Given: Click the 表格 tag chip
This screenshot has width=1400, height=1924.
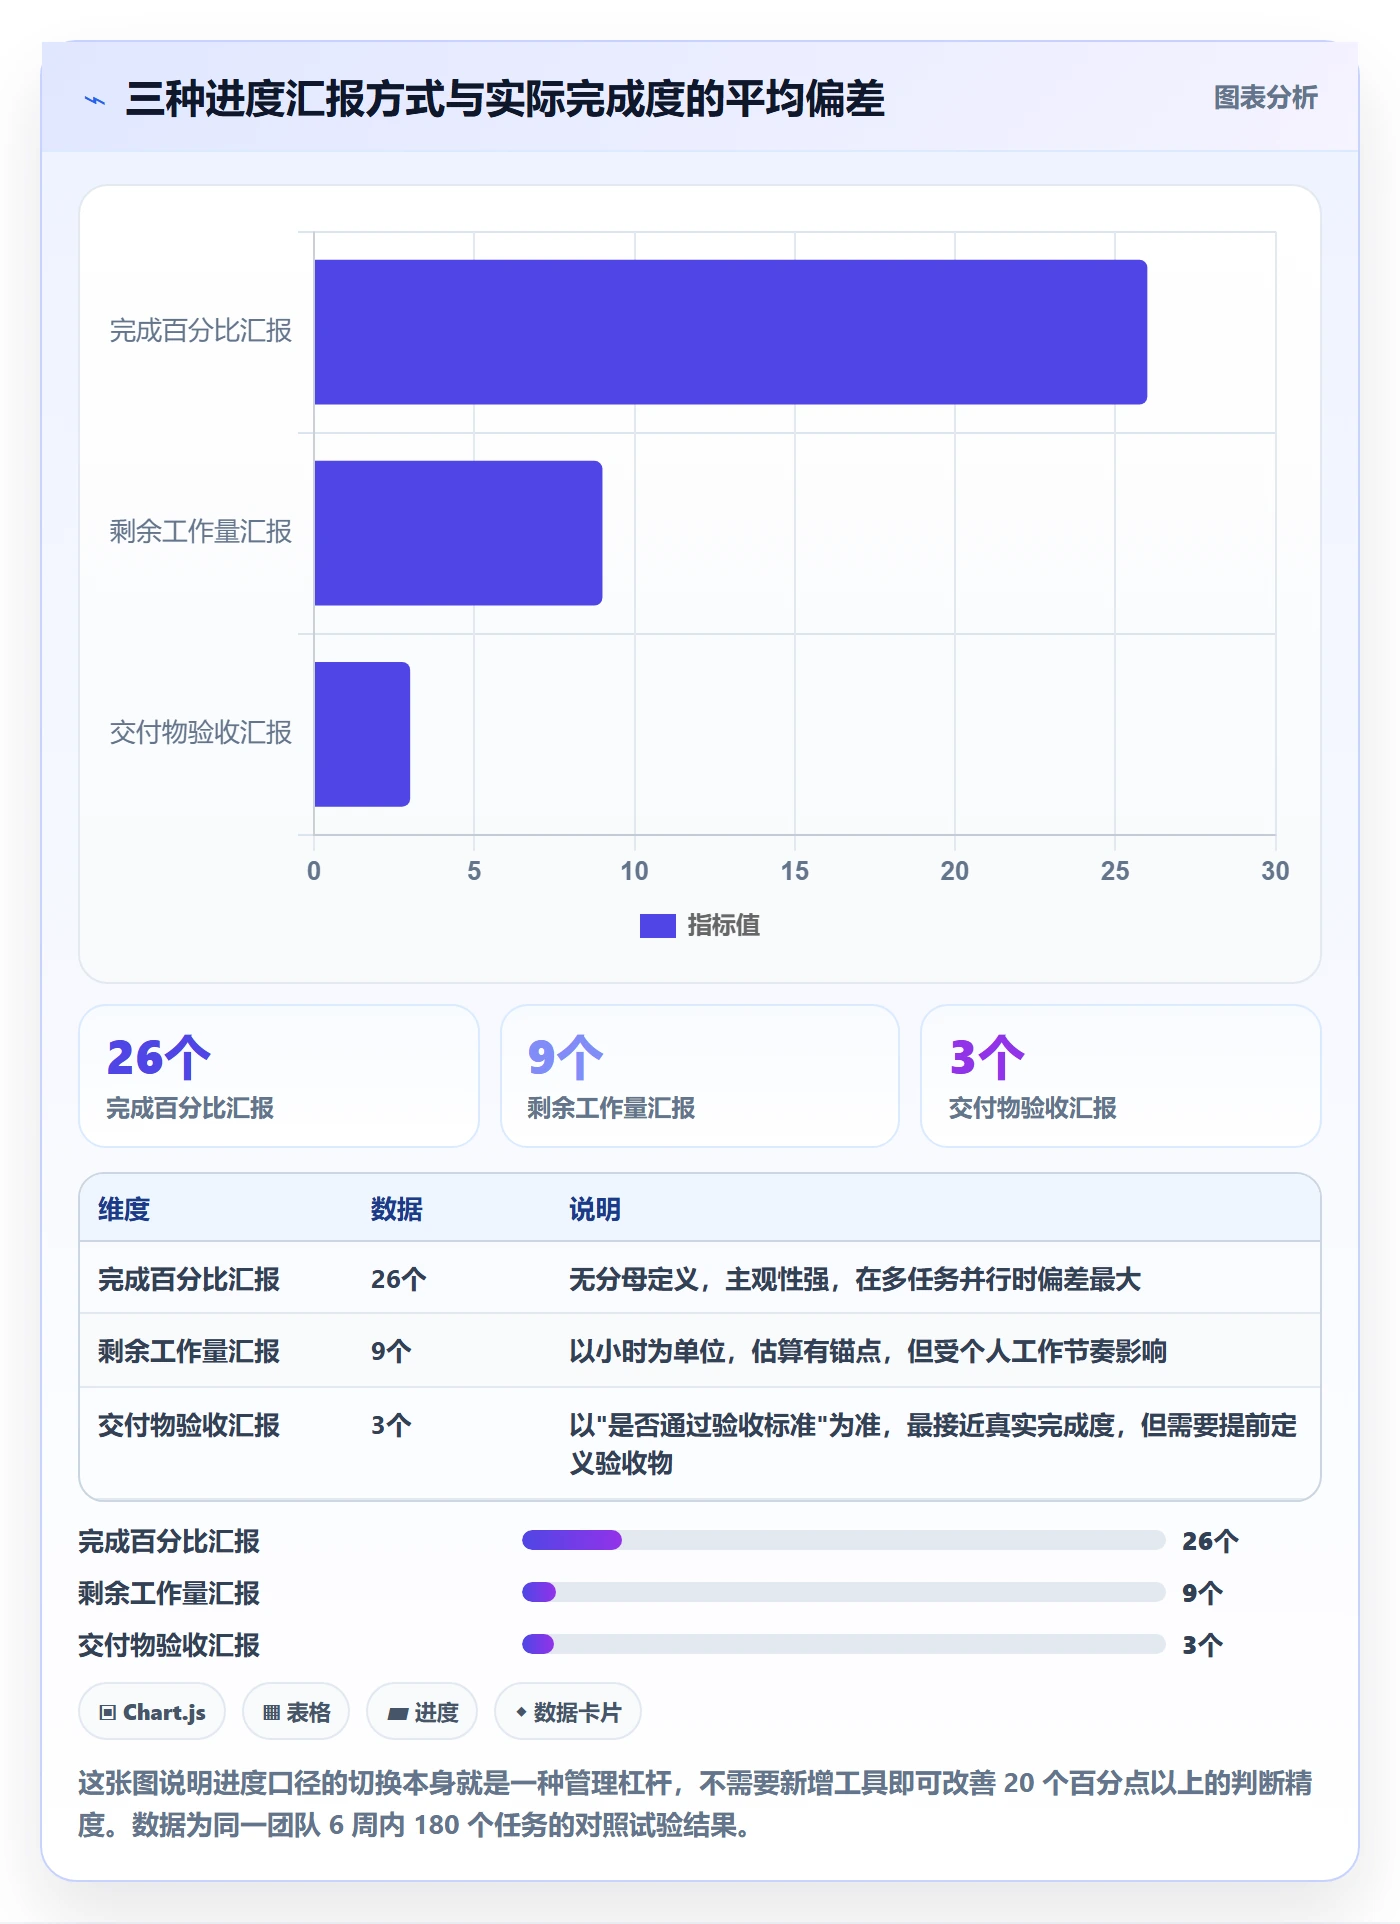Looking at the screenshot, I should 296,1712.
